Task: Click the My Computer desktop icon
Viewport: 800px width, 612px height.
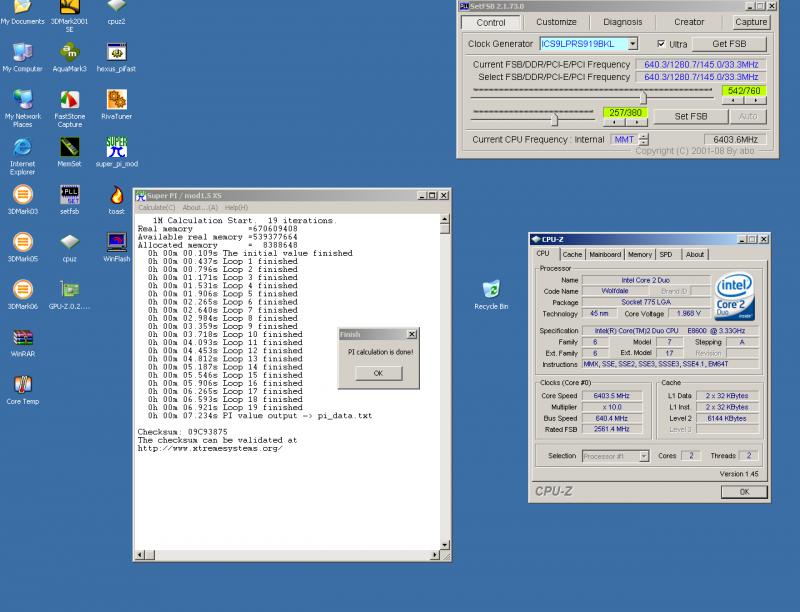Action: coord(22,57)
